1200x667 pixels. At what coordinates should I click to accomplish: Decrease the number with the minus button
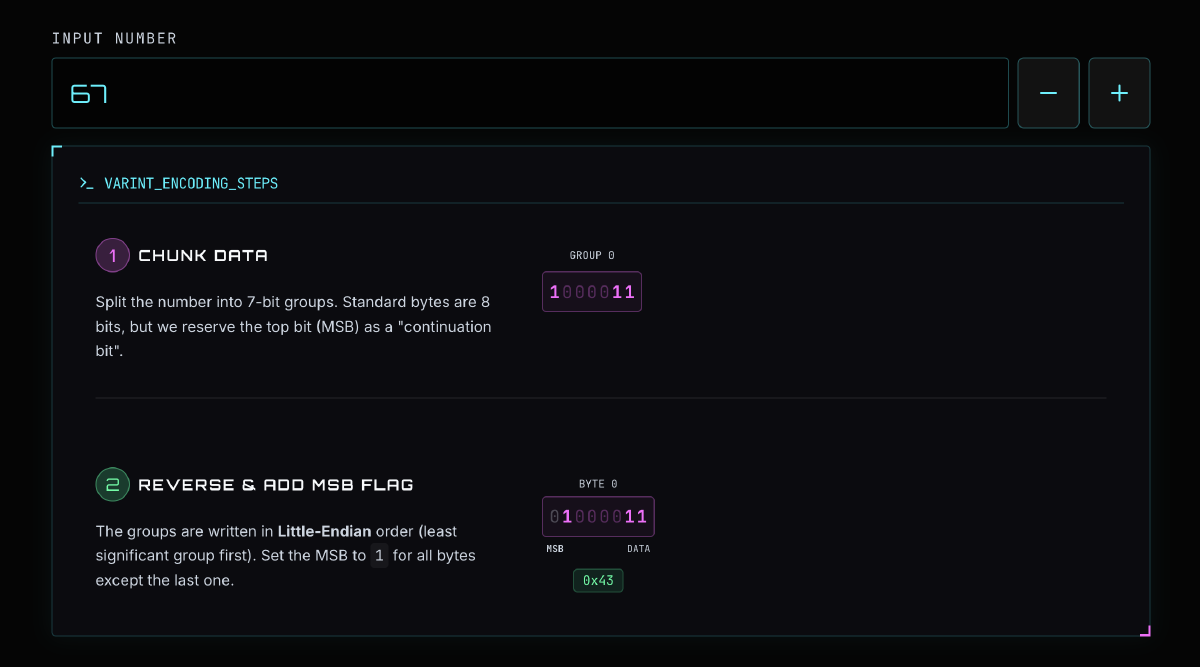[1048, 93]
